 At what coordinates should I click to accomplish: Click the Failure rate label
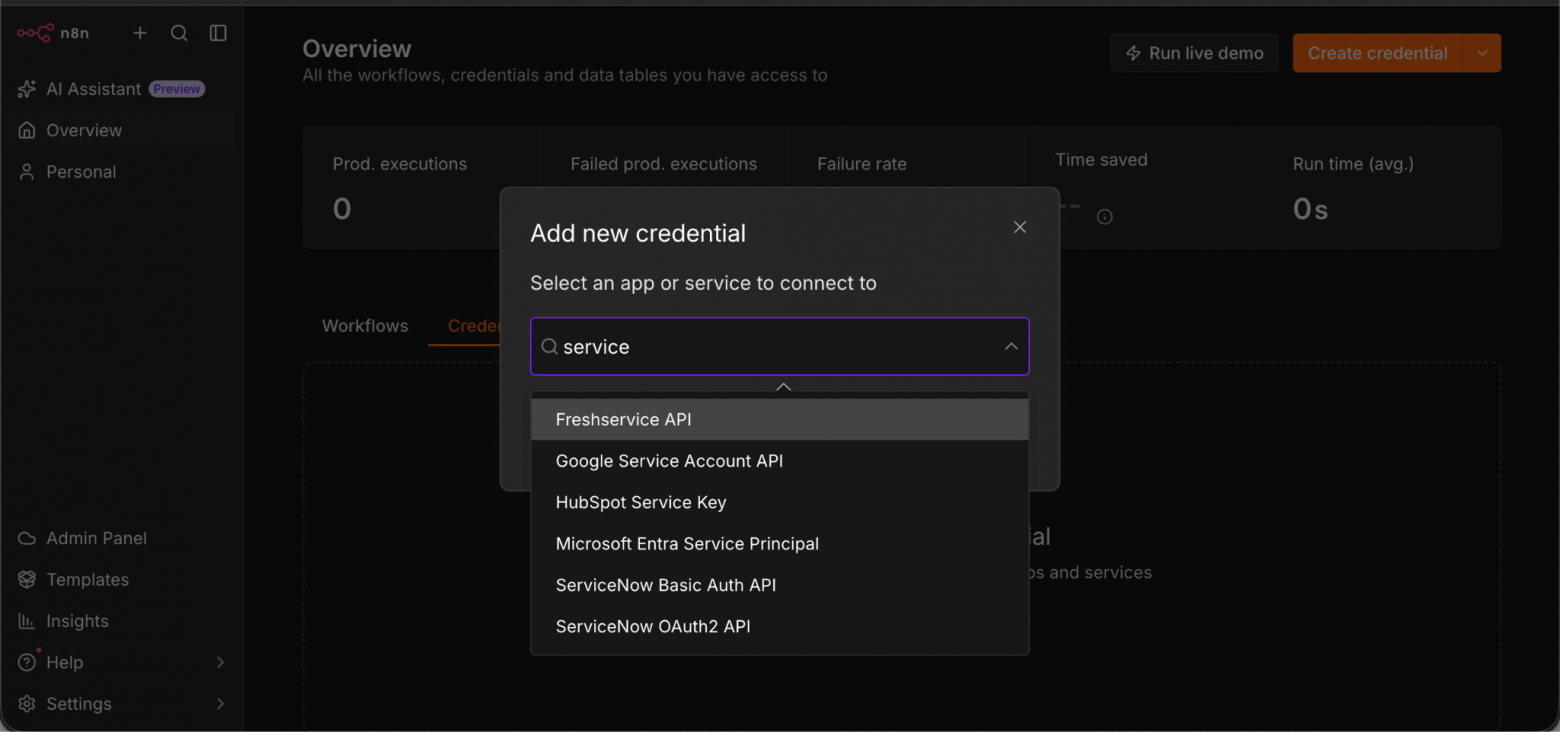point(862,164)
